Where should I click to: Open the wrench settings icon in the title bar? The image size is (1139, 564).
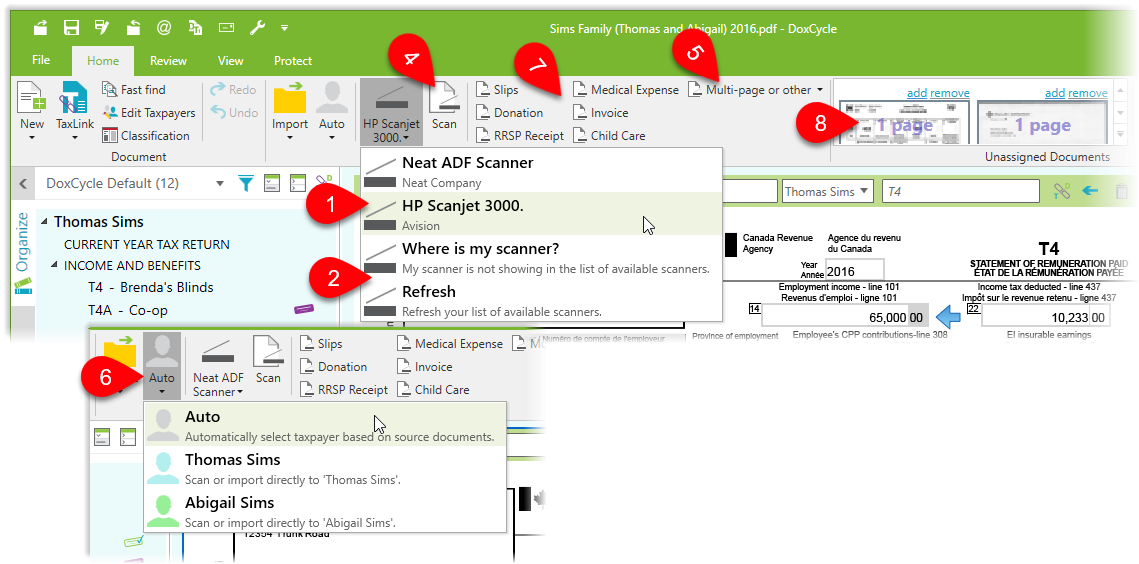pos(257,28)
